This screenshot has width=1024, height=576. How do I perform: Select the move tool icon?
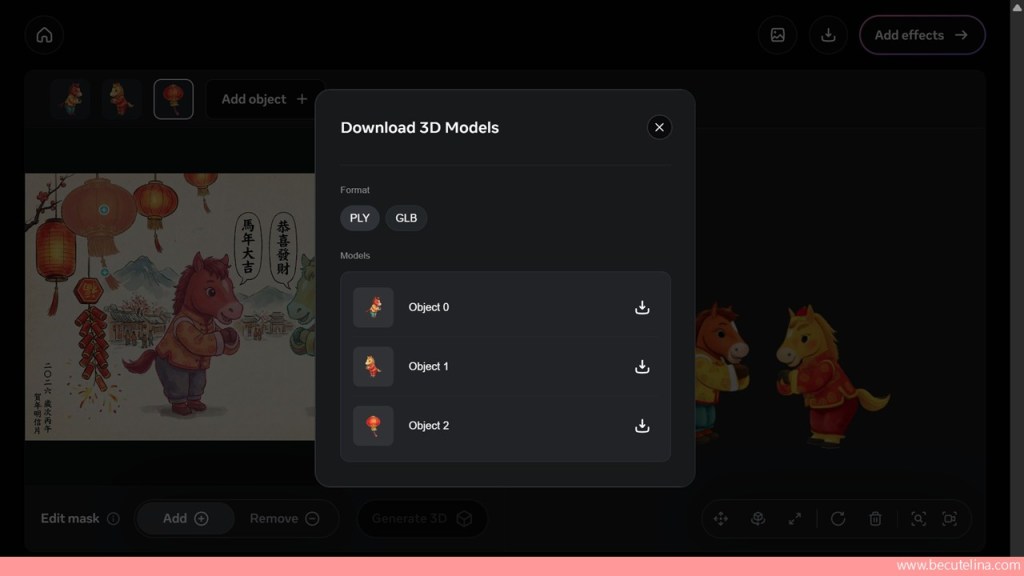click(x=720, y=518)
